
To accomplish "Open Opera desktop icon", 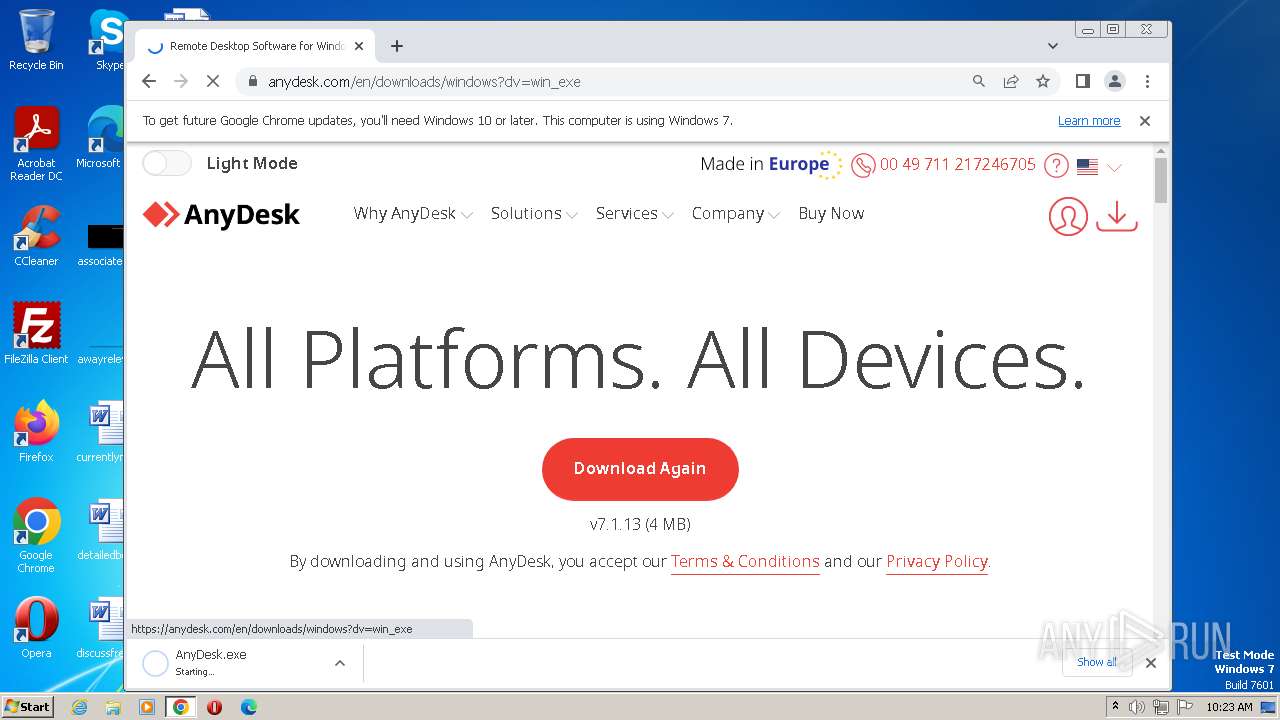I will click(x=36, y=627).
